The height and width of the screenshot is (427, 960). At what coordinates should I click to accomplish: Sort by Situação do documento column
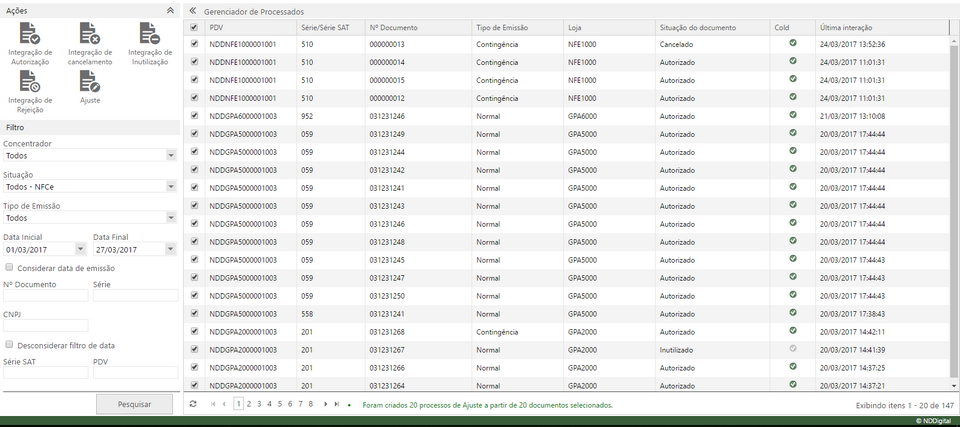(712, 27)
